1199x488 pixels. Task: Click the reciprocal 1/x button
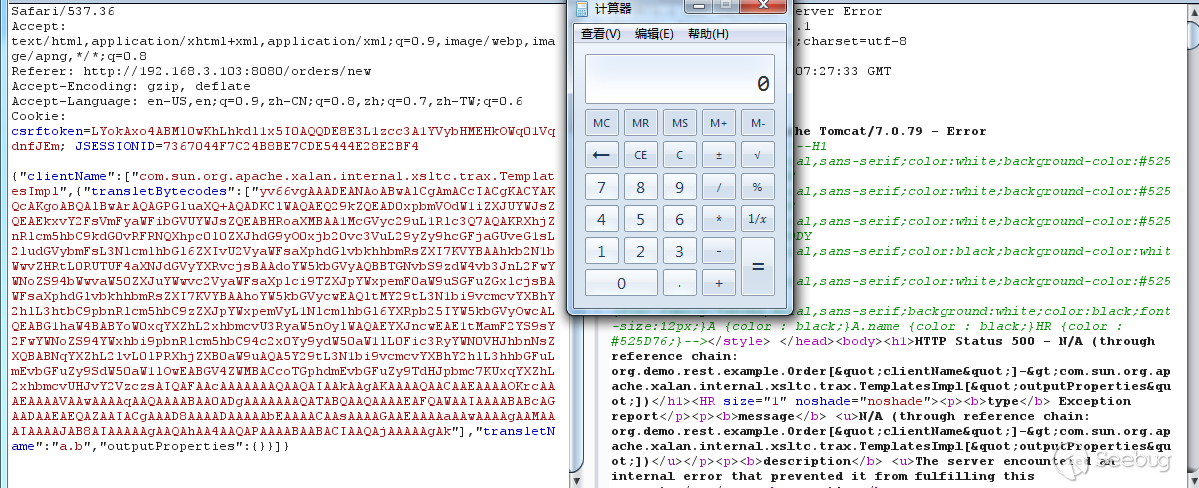758,220
